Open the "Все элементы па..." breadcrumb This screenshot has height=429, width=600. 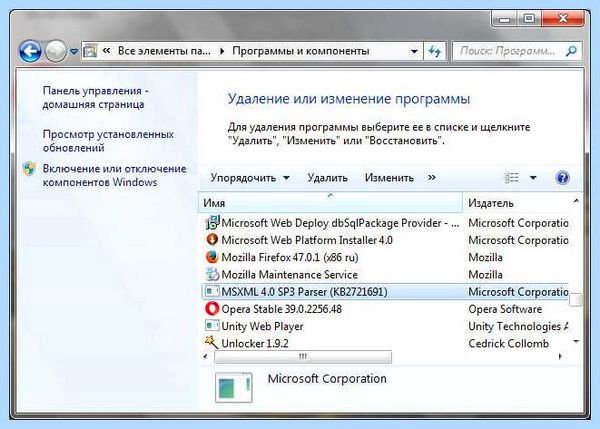tap(164, 51)
